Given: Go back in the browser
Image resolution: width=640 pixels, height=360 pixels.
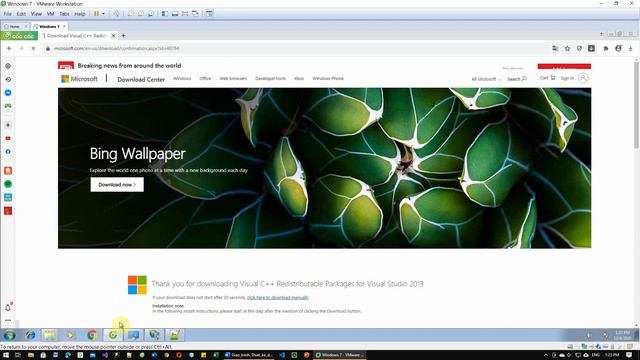Looking at the screenshot, I should (x=9, y=49).
